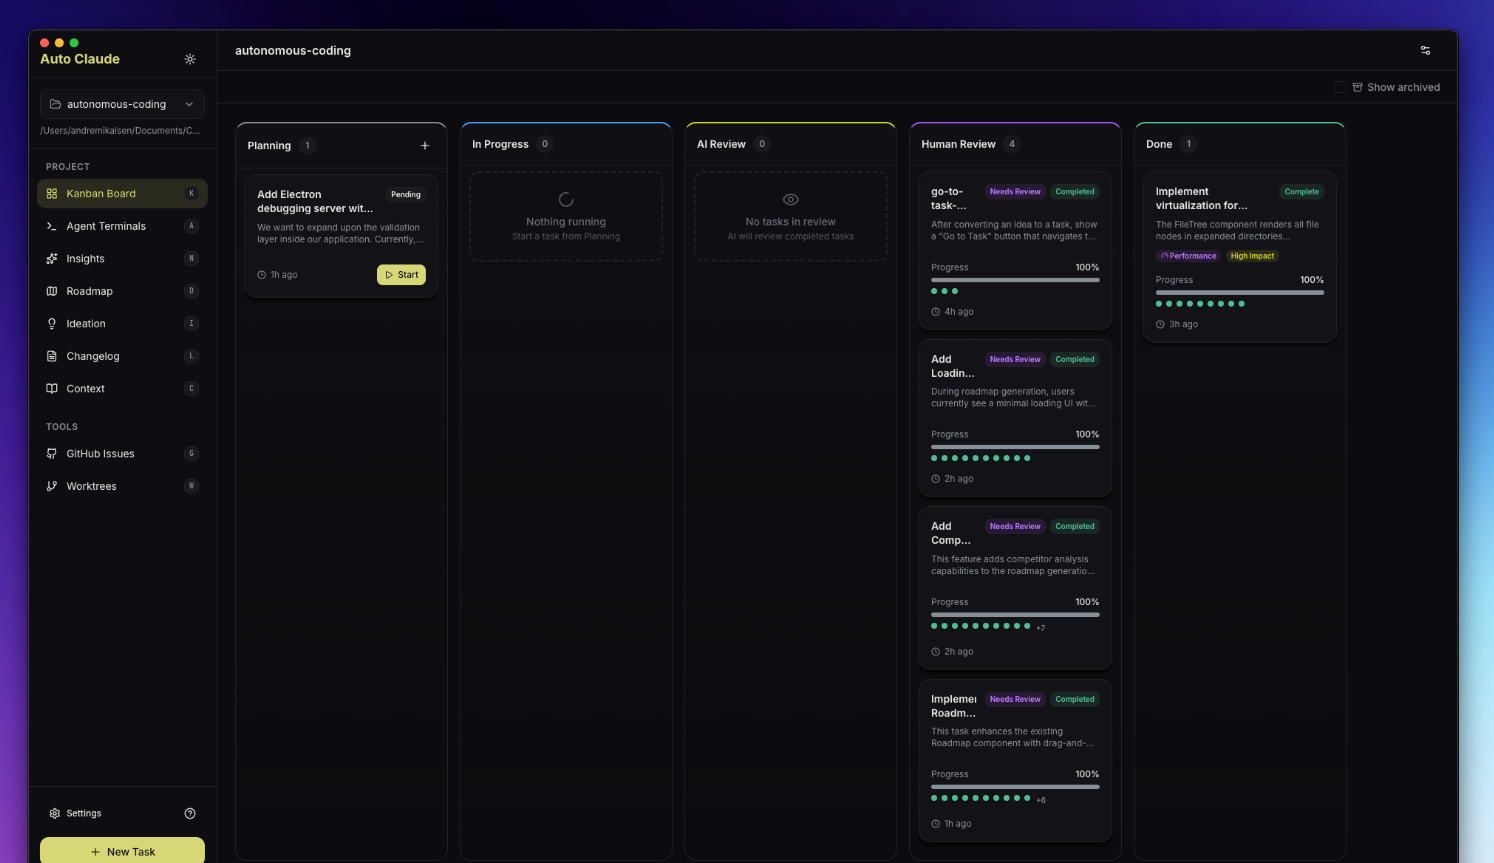Open the Kanban Board view
This screenshot has width=1494, height=863.
[x=101, y=194]
